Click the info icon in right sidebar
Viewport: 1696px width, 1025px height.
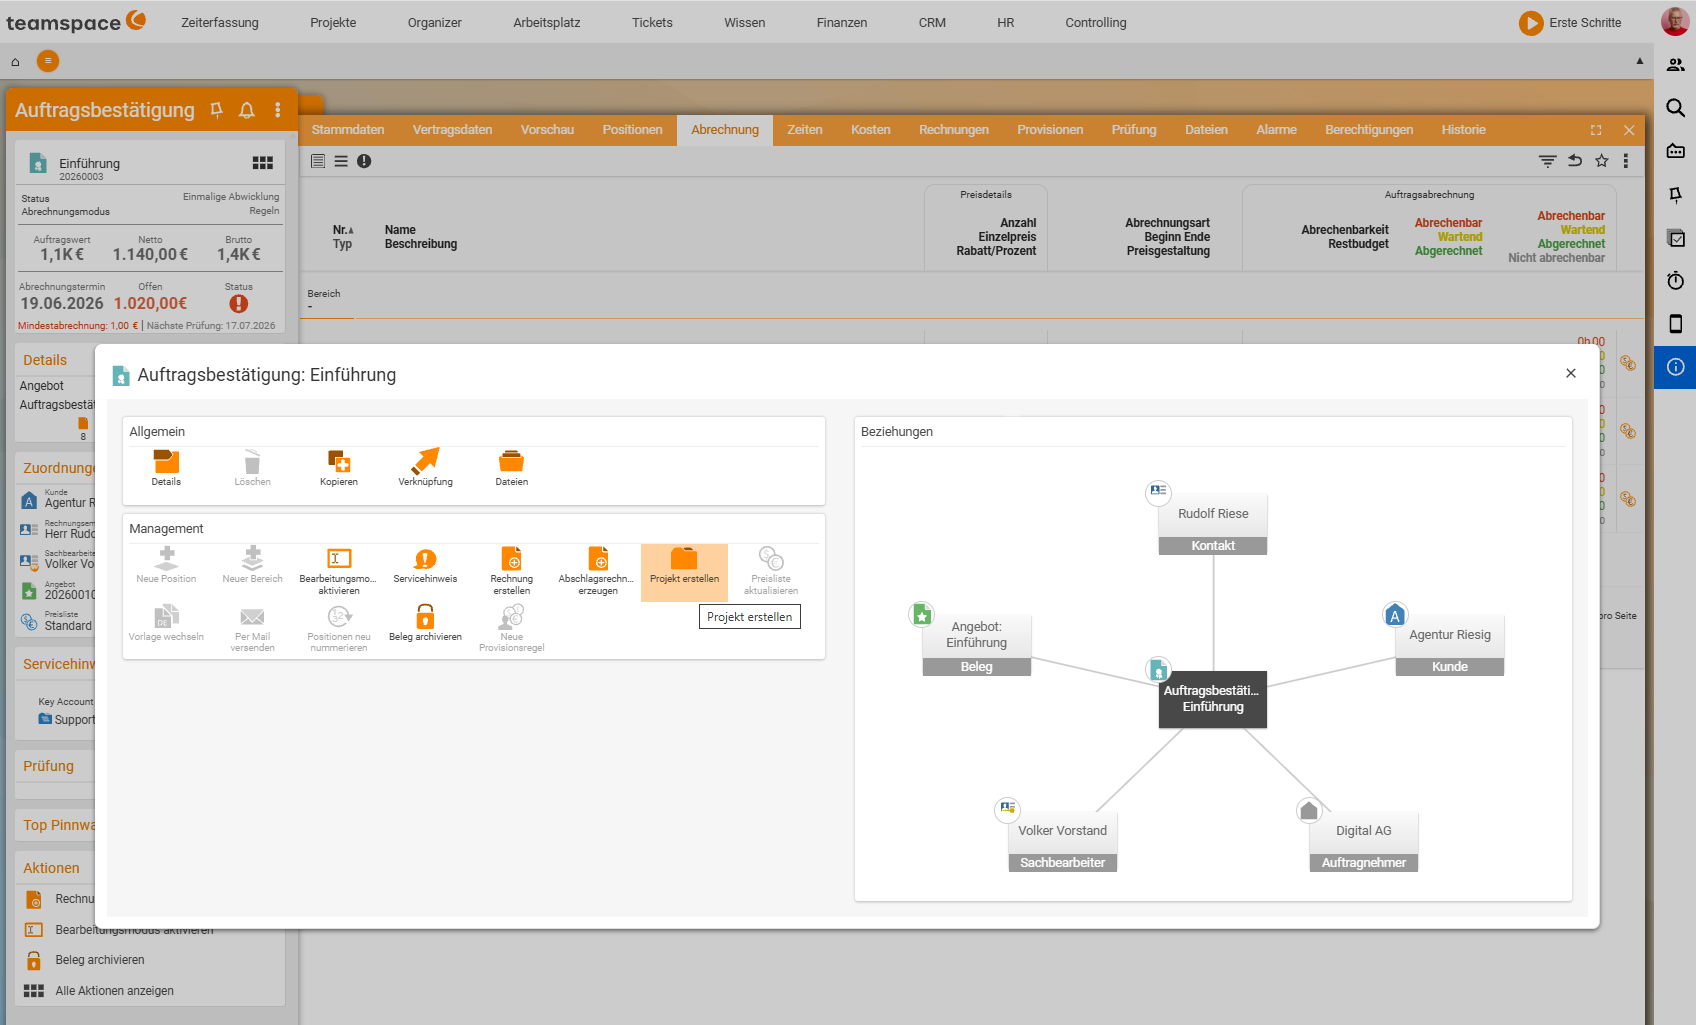pos(1675,367)
